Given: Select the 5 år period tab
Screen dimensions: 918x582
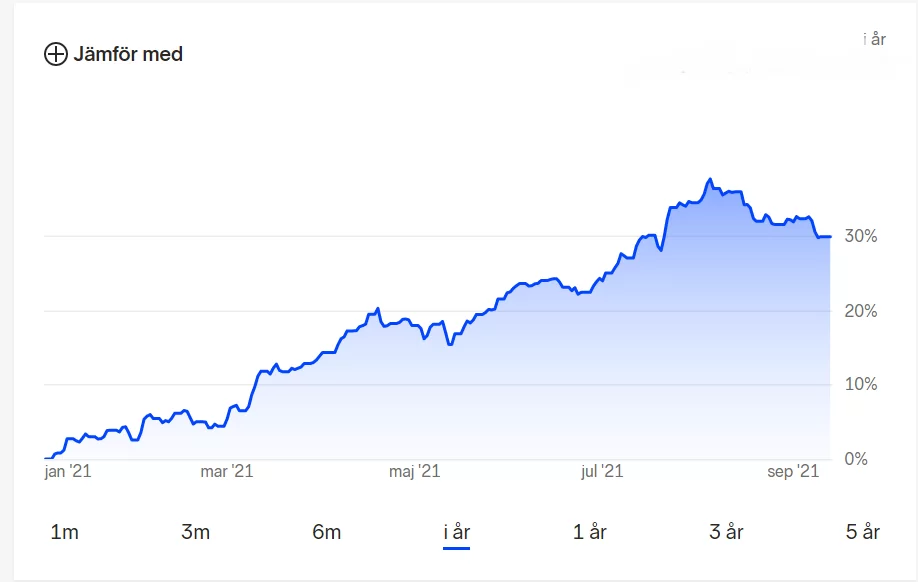Looking at the screenshot, I should (862, 532).
